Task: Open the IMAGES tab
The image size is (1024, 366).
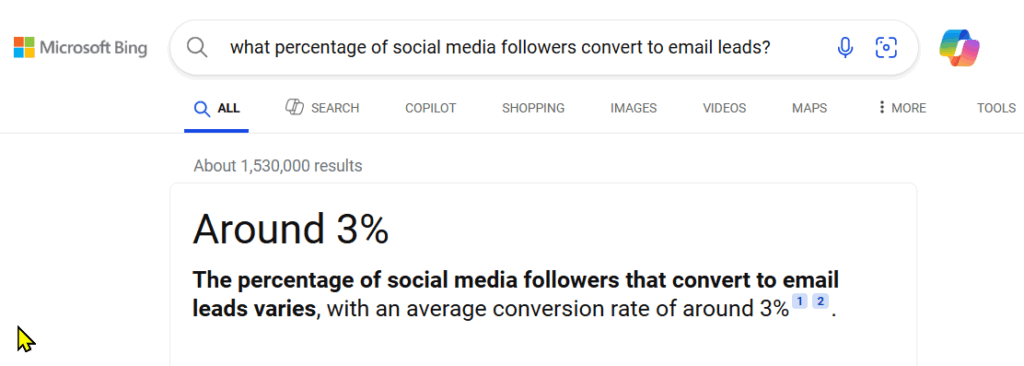Action: point(633,108)
